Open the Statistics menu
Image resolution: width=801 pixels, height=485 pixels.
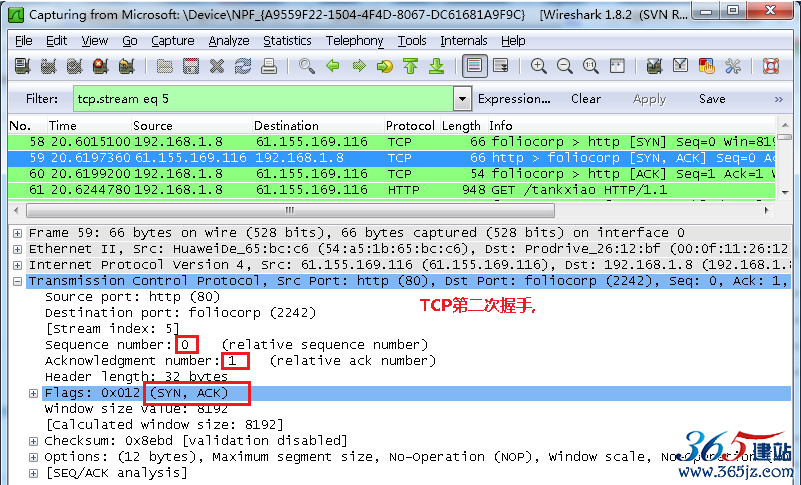[287, 40]
